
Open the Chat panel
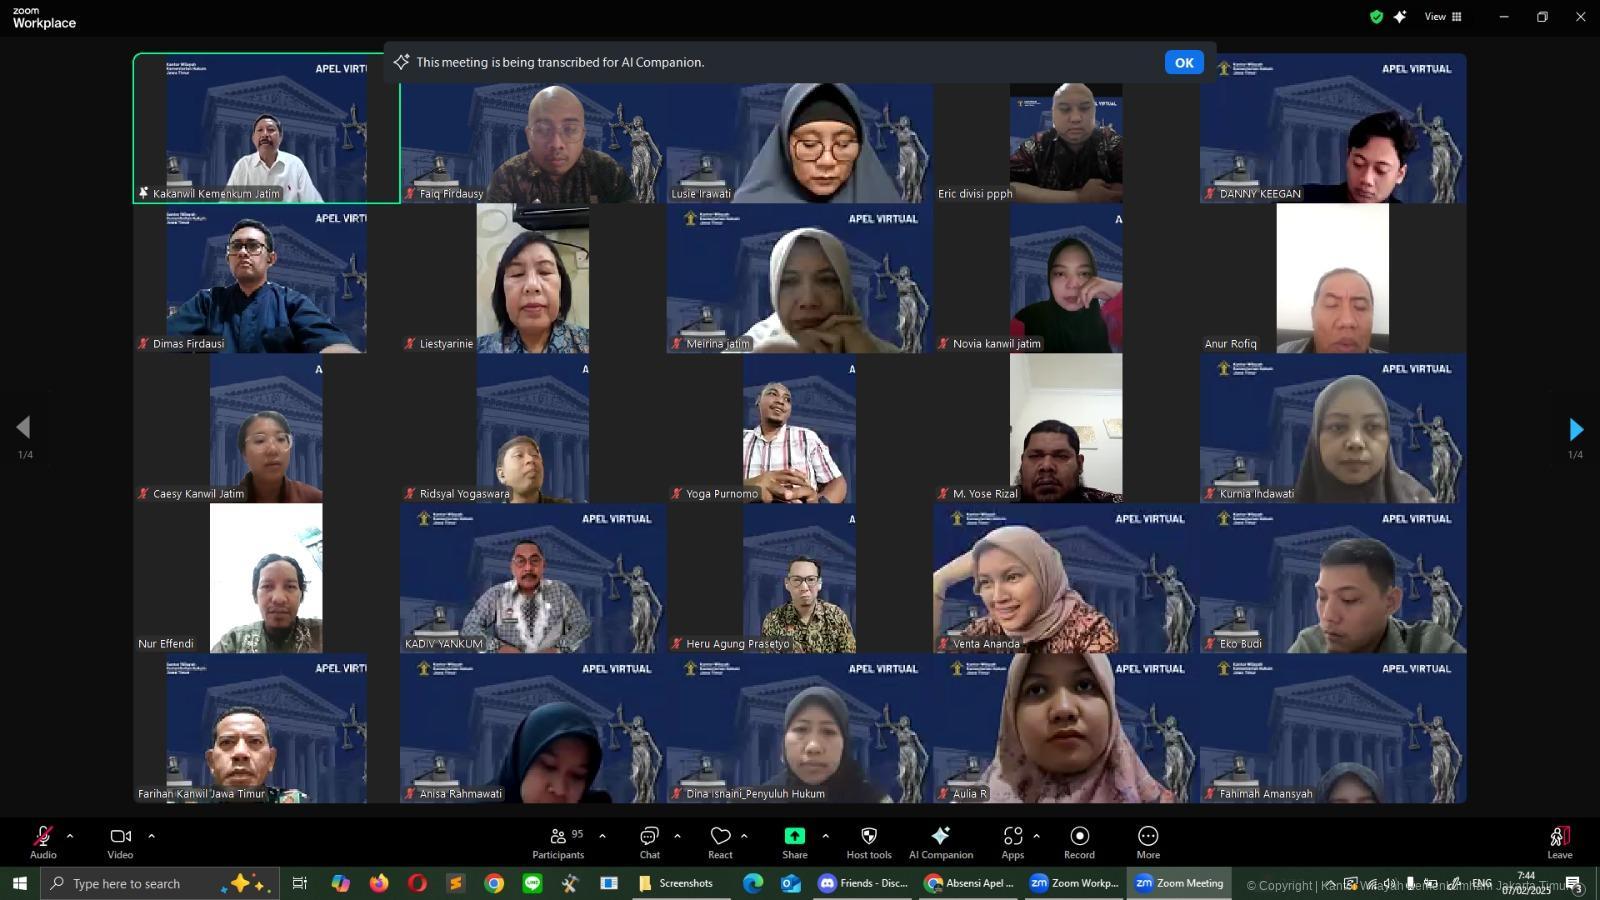[x=650, y=842]
